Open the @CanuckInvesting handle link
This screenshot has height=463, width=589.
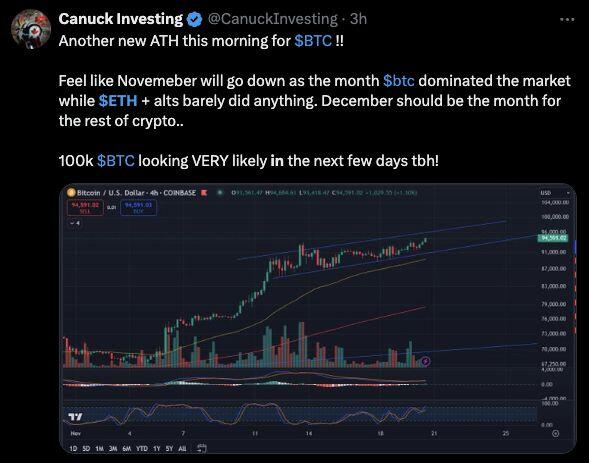tap(272, 19)
